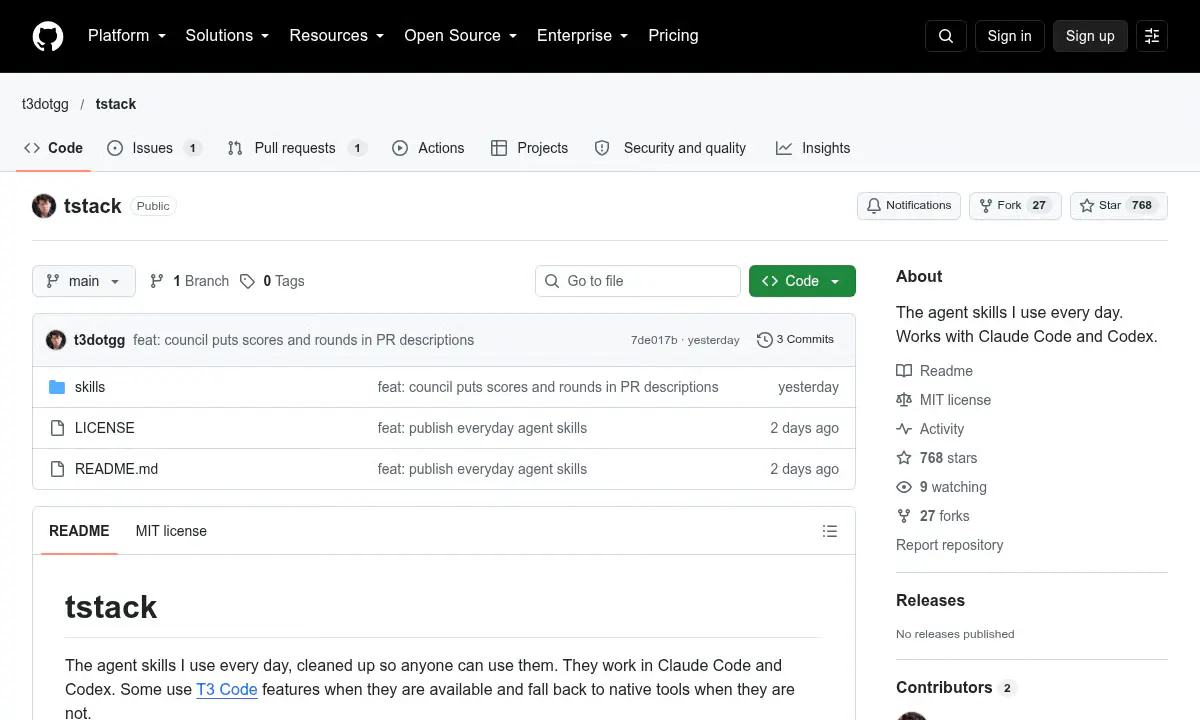
Task: Click the Go to file search field
Action: click(638, 281)
